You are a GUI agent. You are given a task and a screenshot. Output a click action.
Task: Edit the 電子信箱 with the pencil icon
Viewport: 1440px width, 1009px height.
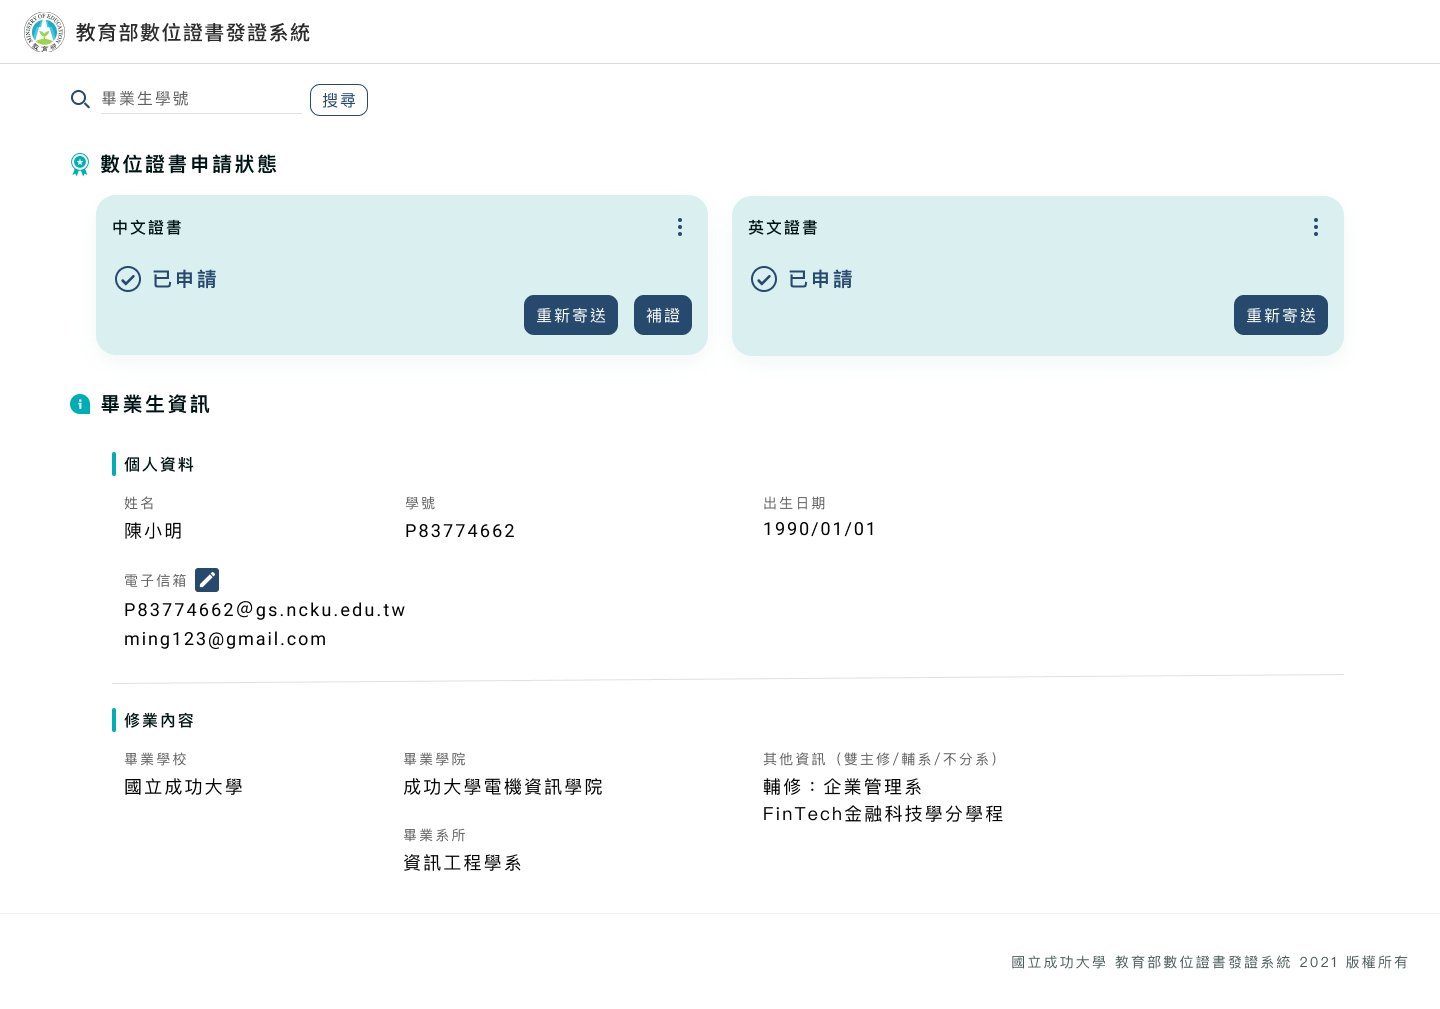(207, 579)
